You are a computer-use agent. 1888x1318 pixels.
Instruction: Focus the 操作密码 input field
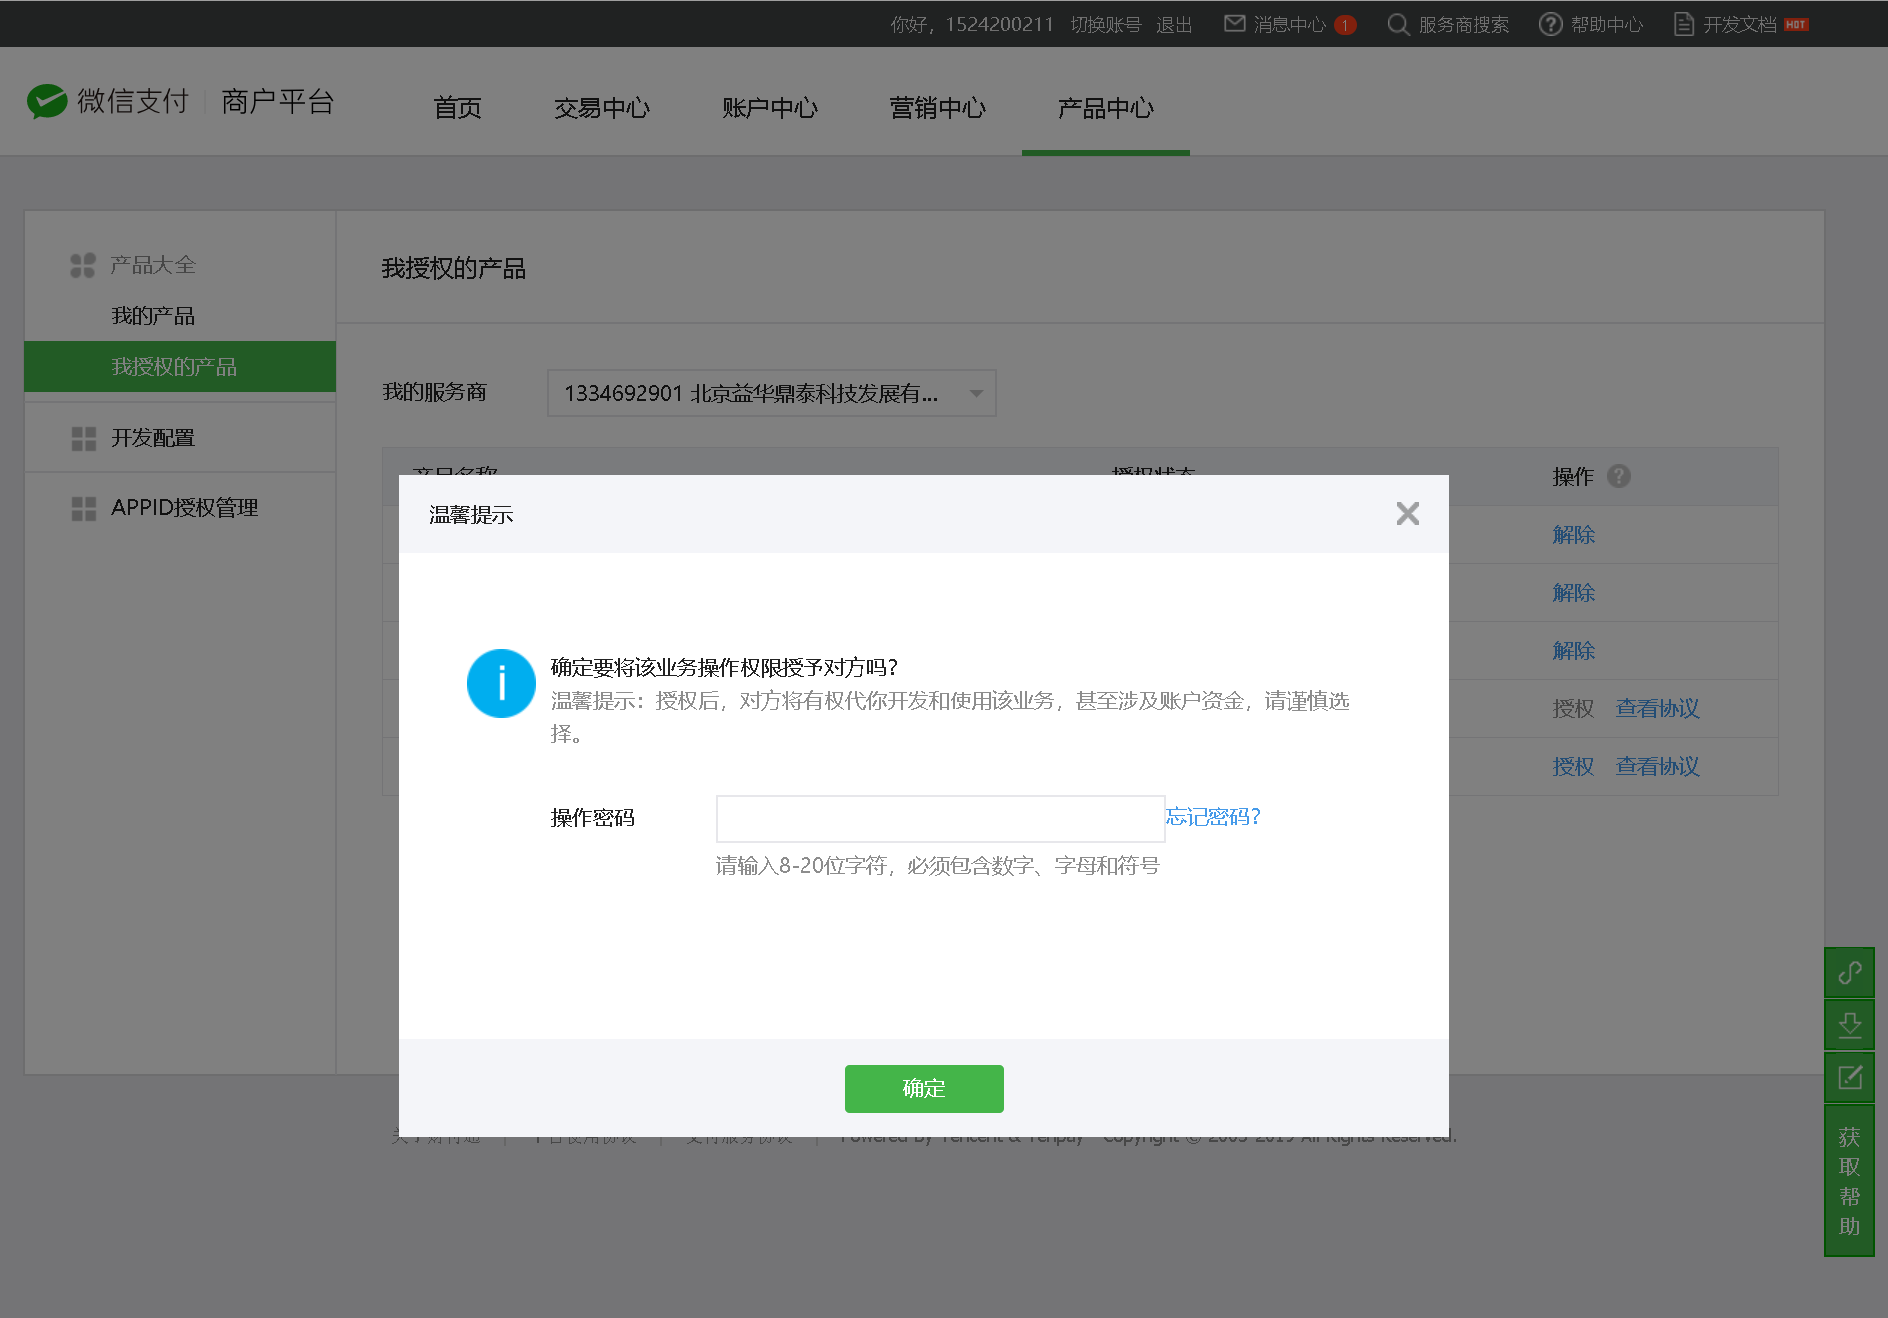(x=940, y=819)
